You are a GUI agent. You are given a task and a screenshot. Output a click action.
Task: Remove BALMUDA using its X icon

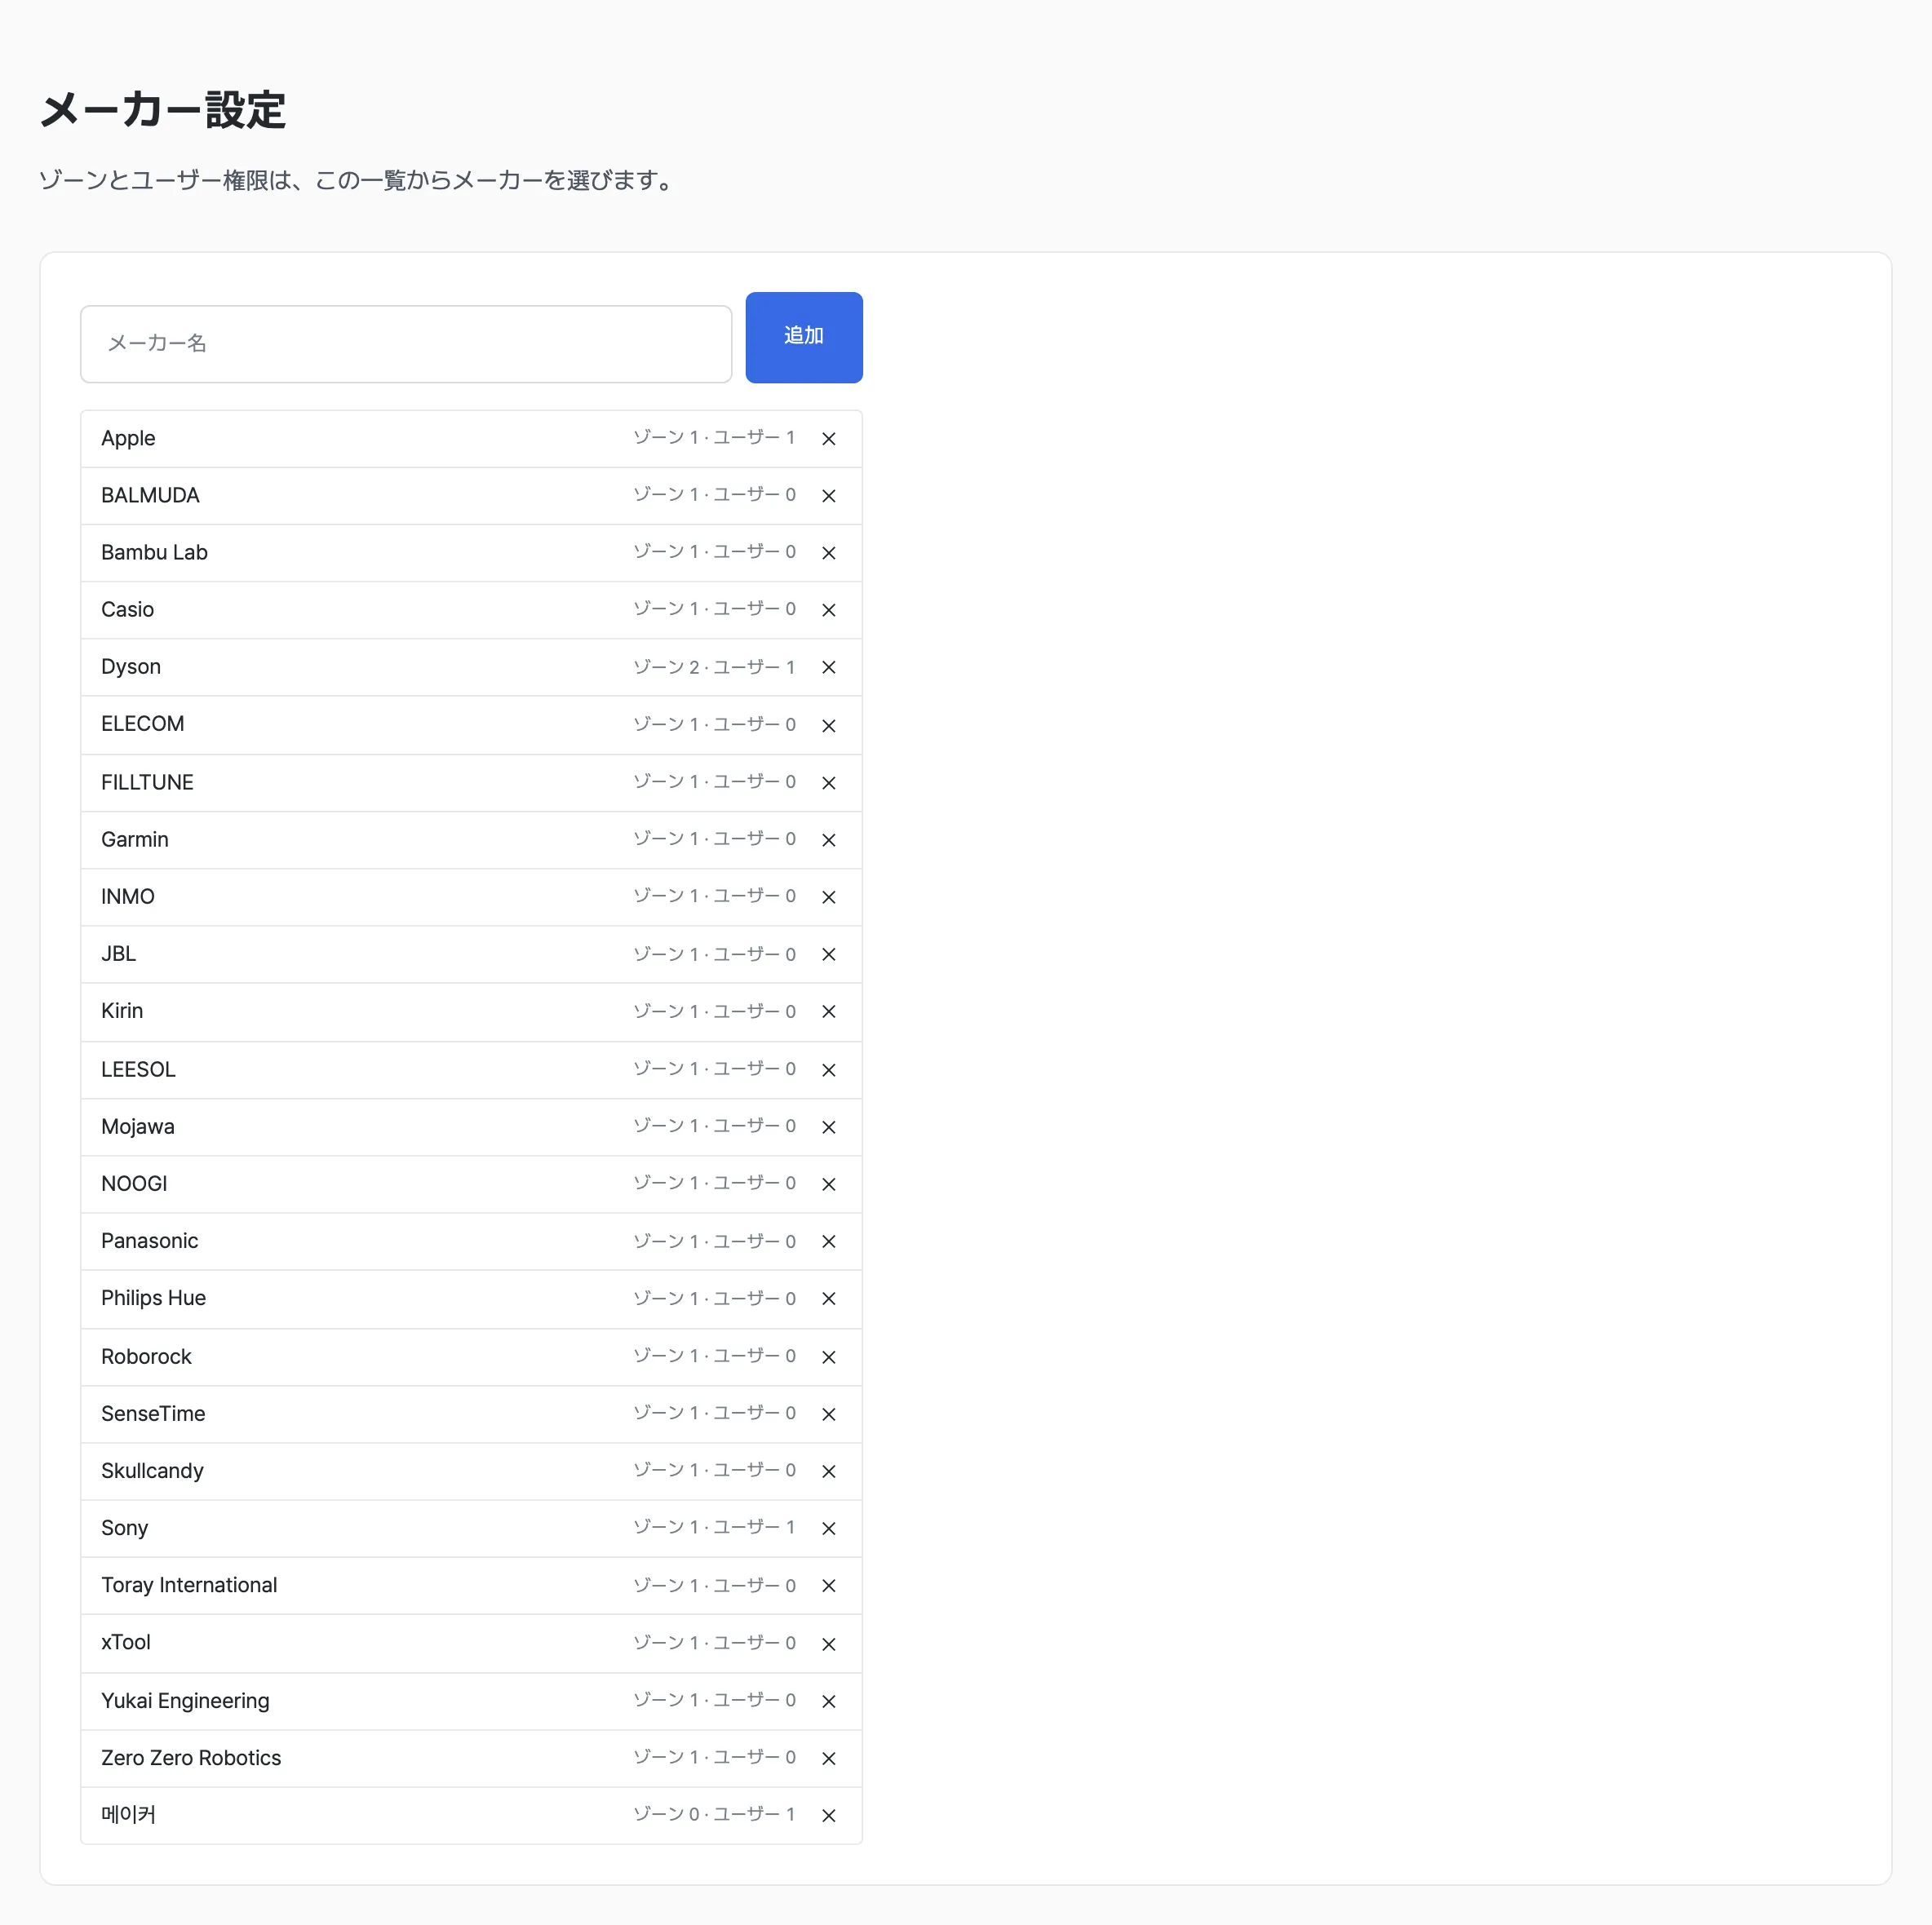click(x=828, y=496)
